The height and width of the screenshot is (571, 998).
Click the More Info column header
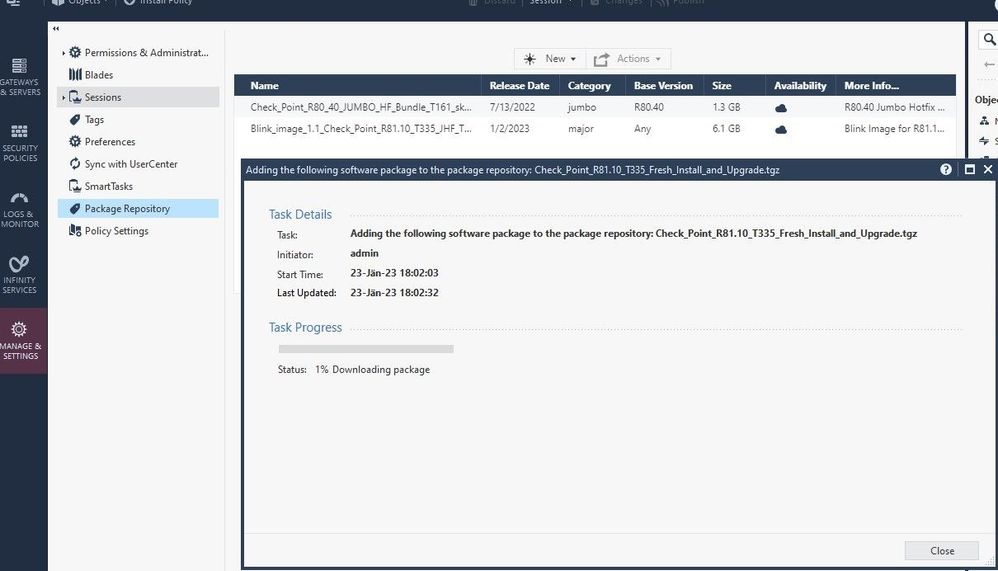pyautogui.click(x=895, y=85)
